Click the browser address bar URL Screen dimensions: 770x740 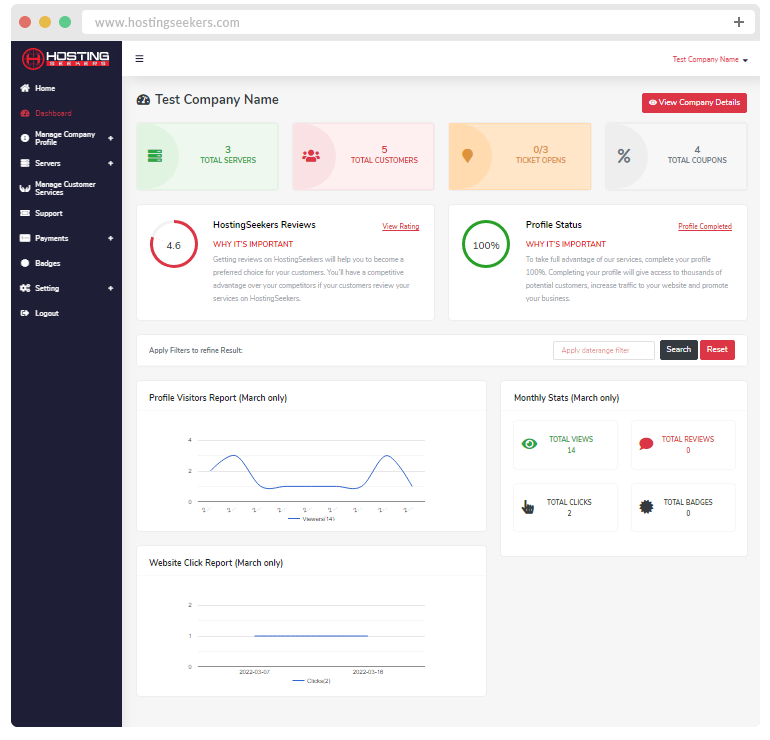point(167,23)
